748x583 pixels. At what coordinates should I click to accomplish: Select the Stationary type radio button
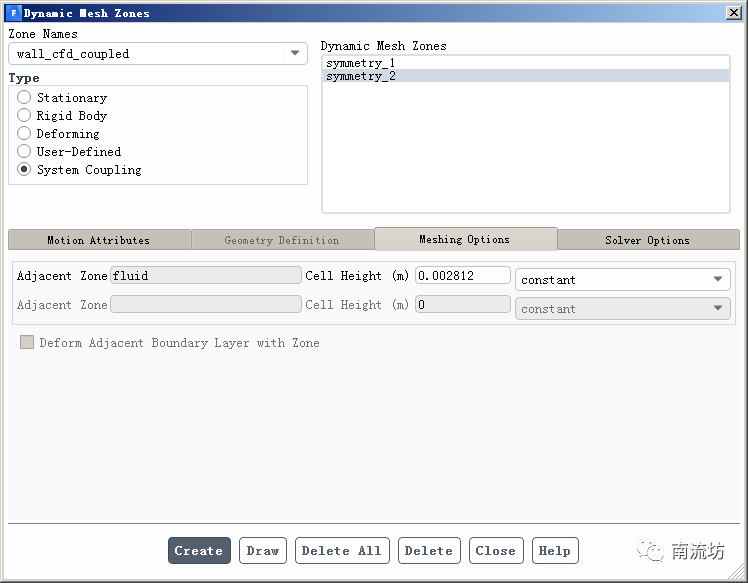click(24, 98)
